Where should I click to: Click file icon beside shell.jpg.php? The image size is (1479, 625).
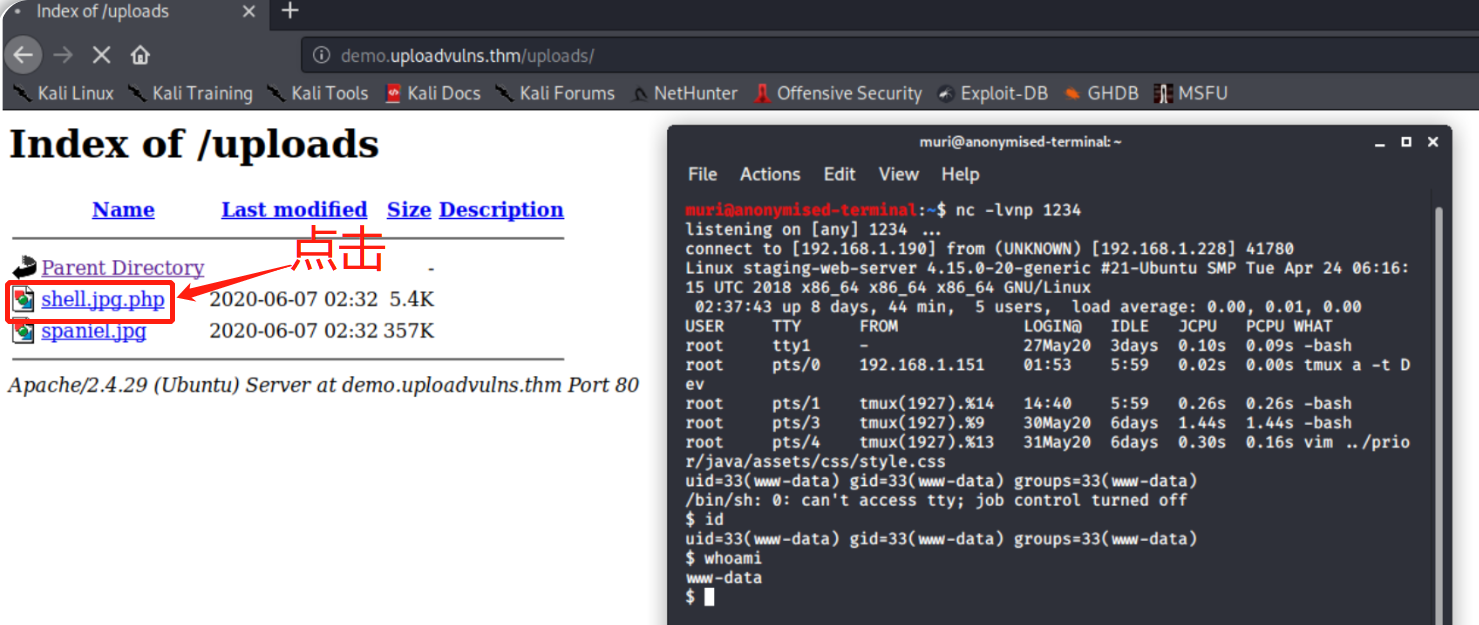click(23, 299)
